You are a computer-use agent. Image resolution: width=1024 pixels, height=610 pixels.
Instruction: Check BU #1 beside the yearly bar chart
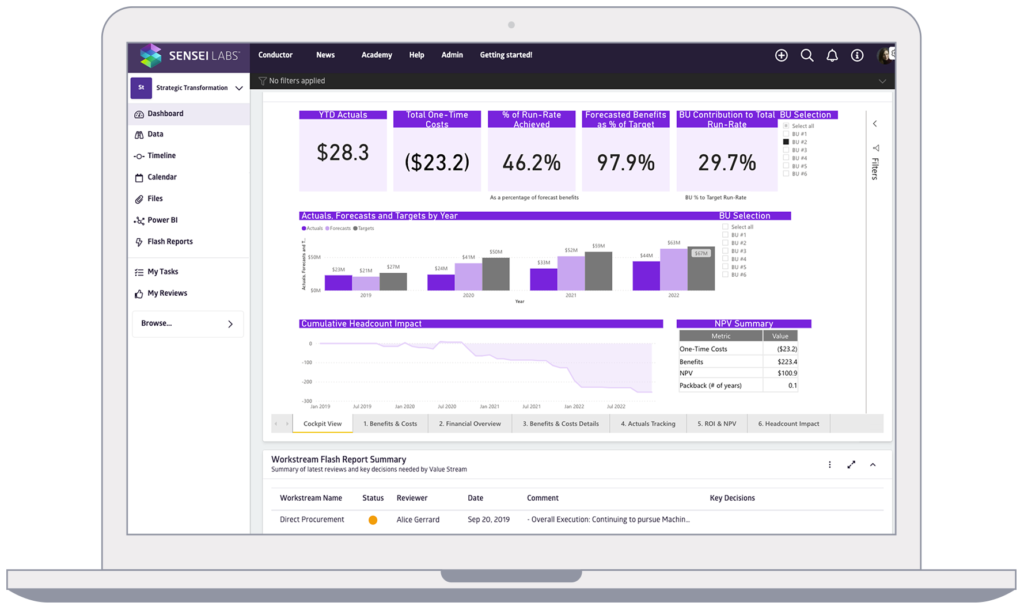point(726,235)
